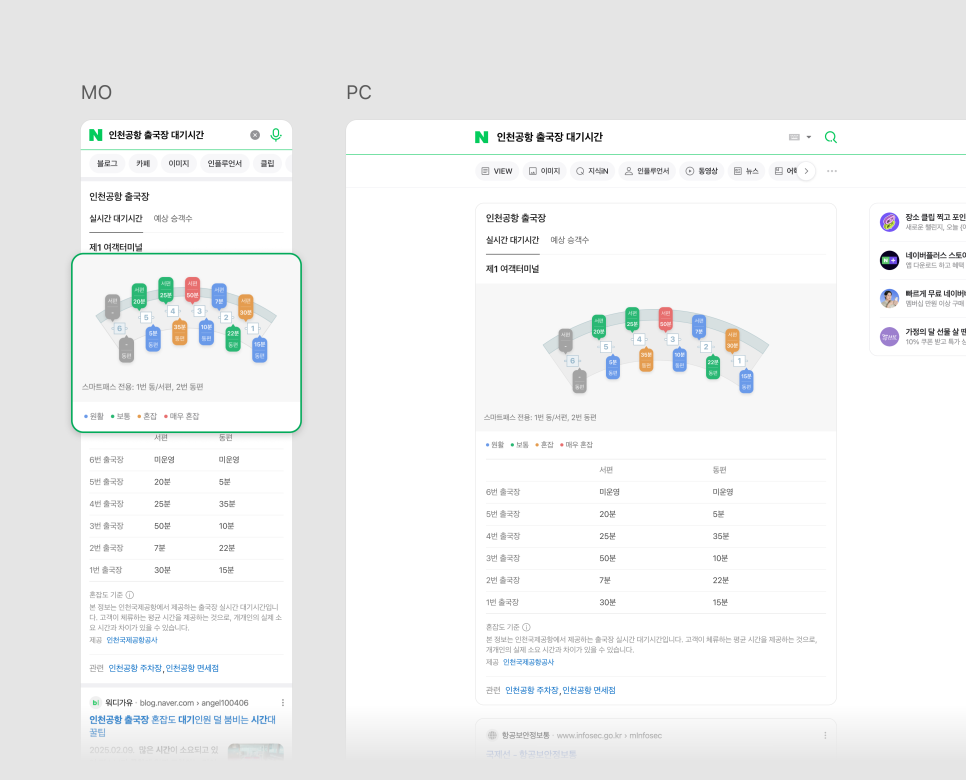Click the 인천공항 면세점 related link on mobile
Image resolution: width=966 pixels, height=780 pixels.
pyautogui.click(x=192, y=668)
